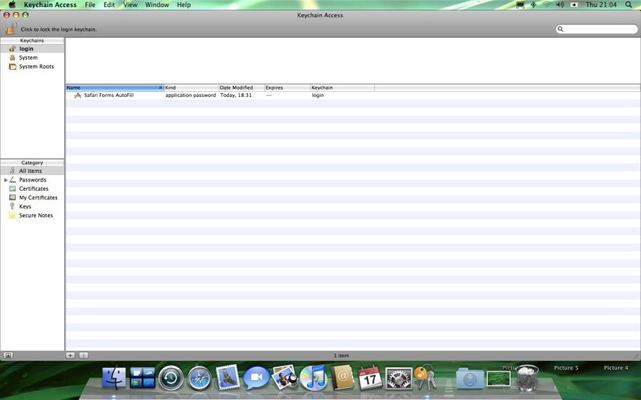Open Time Machine from the Dock

(171, 378)
